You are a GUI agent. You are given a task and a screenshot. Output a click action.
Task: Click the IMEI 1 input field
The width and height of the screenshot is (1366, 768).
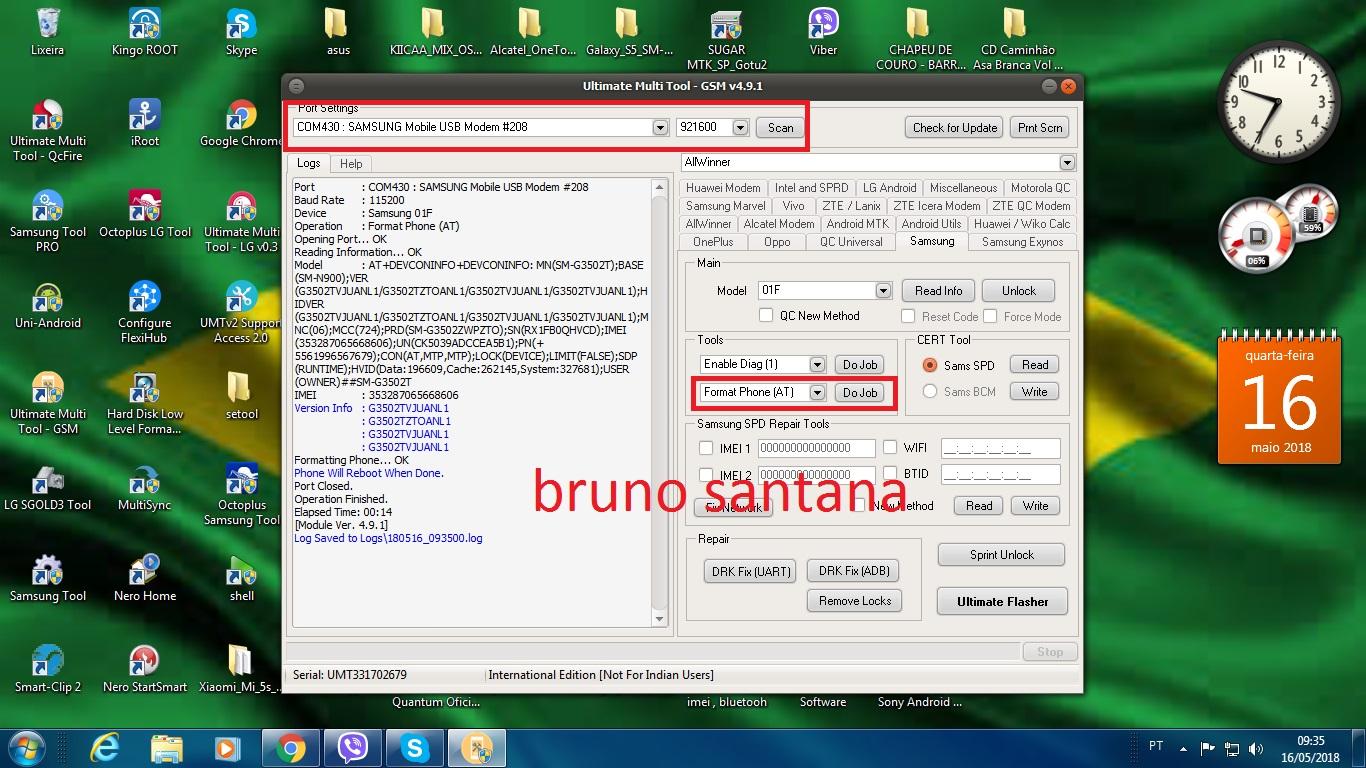point(817,448)
